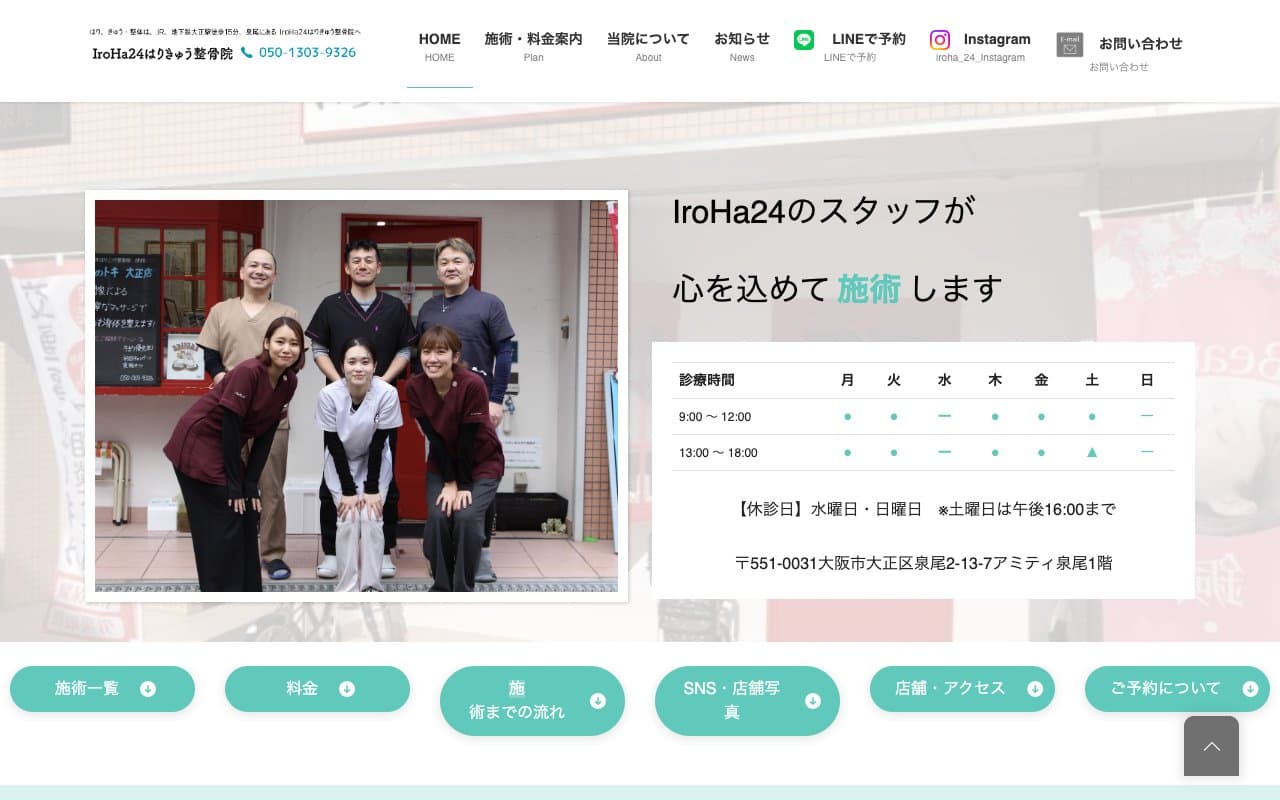Click the staff group photo
The width and height of the screenshot is (1280, 800).
point(356,394)
